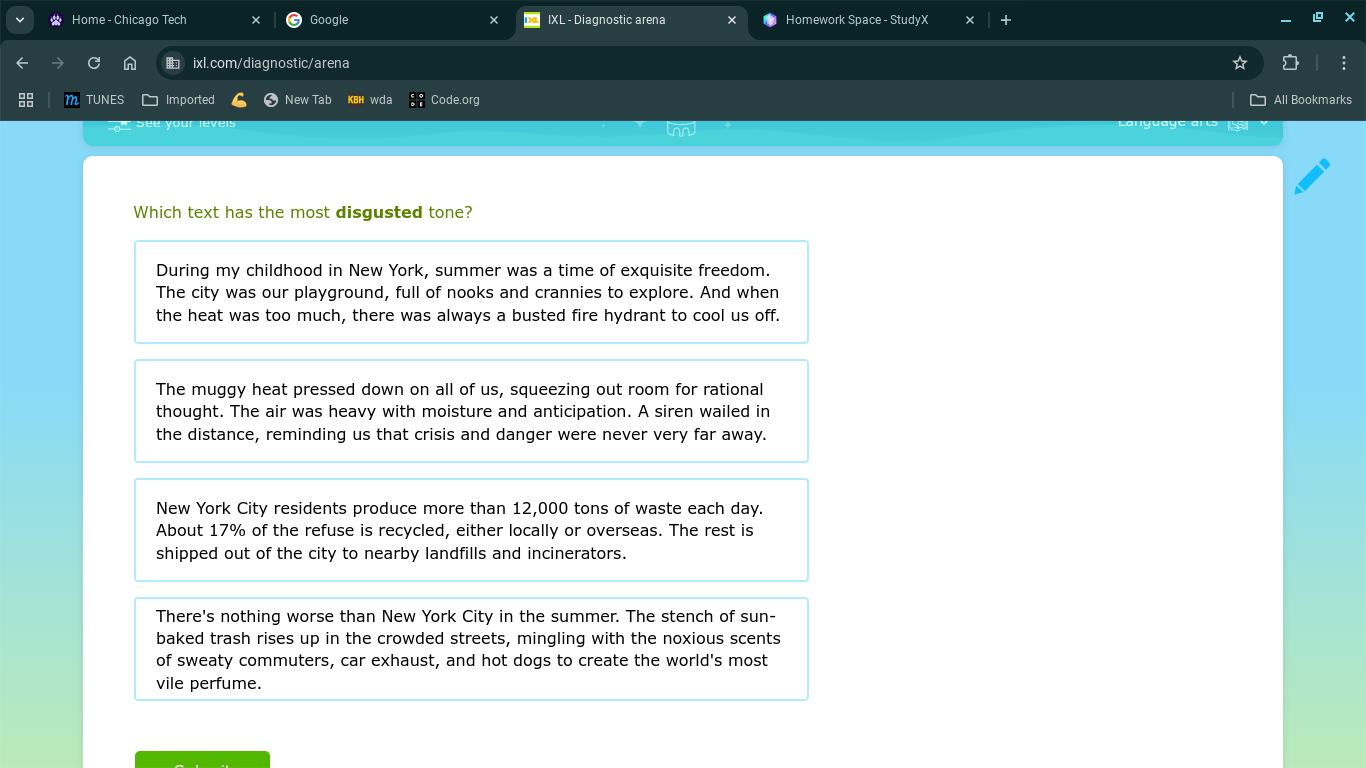Open the Chrome three-dot menu
Viewport: 1366px width, 768px height.
(x=1344, y=63)
